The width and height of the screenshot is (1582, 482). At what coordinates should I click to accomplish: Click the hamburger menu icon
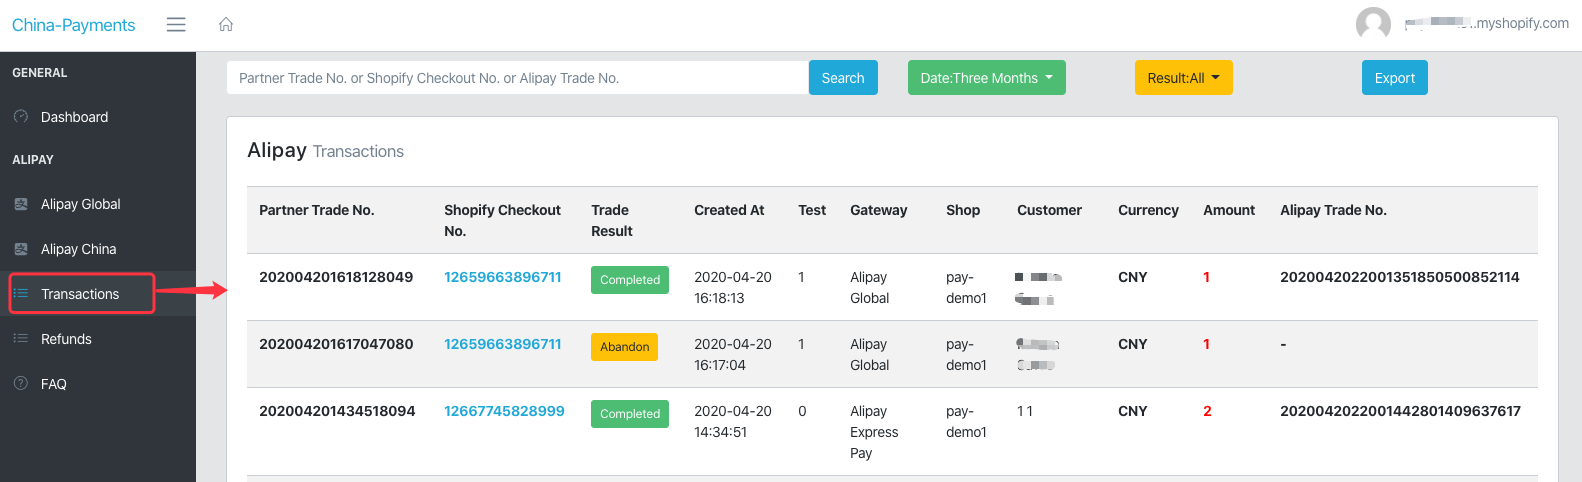176,24
